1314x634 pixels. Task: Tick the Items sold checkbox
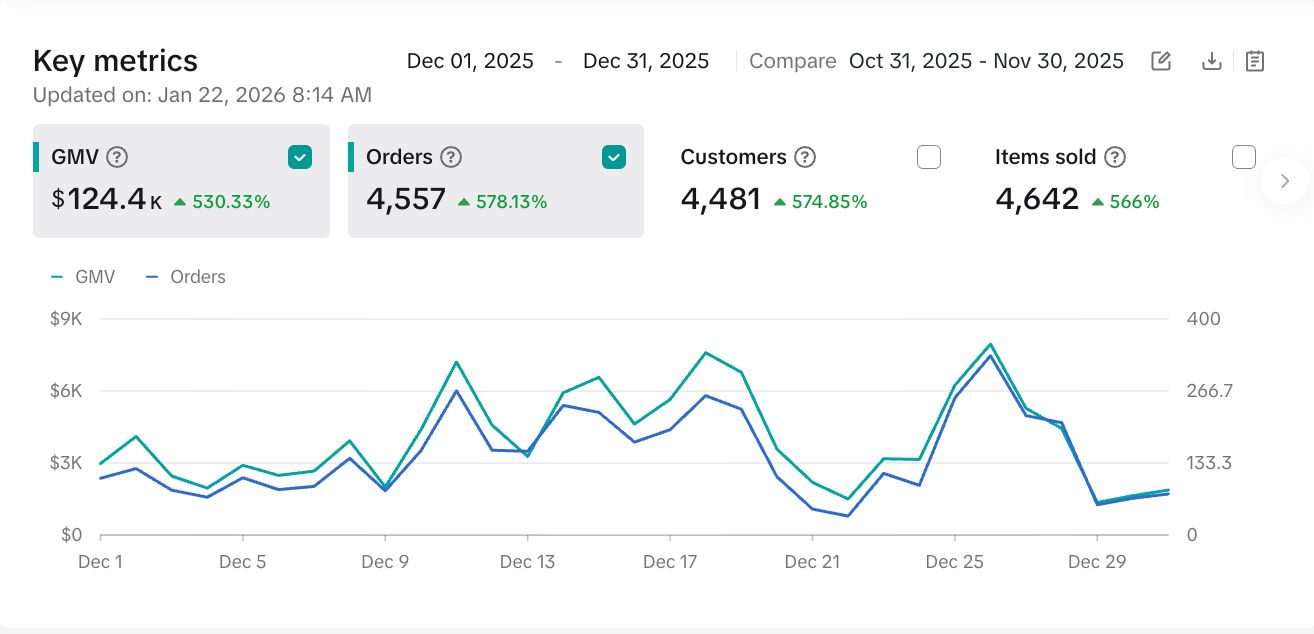pos(1243,157)
